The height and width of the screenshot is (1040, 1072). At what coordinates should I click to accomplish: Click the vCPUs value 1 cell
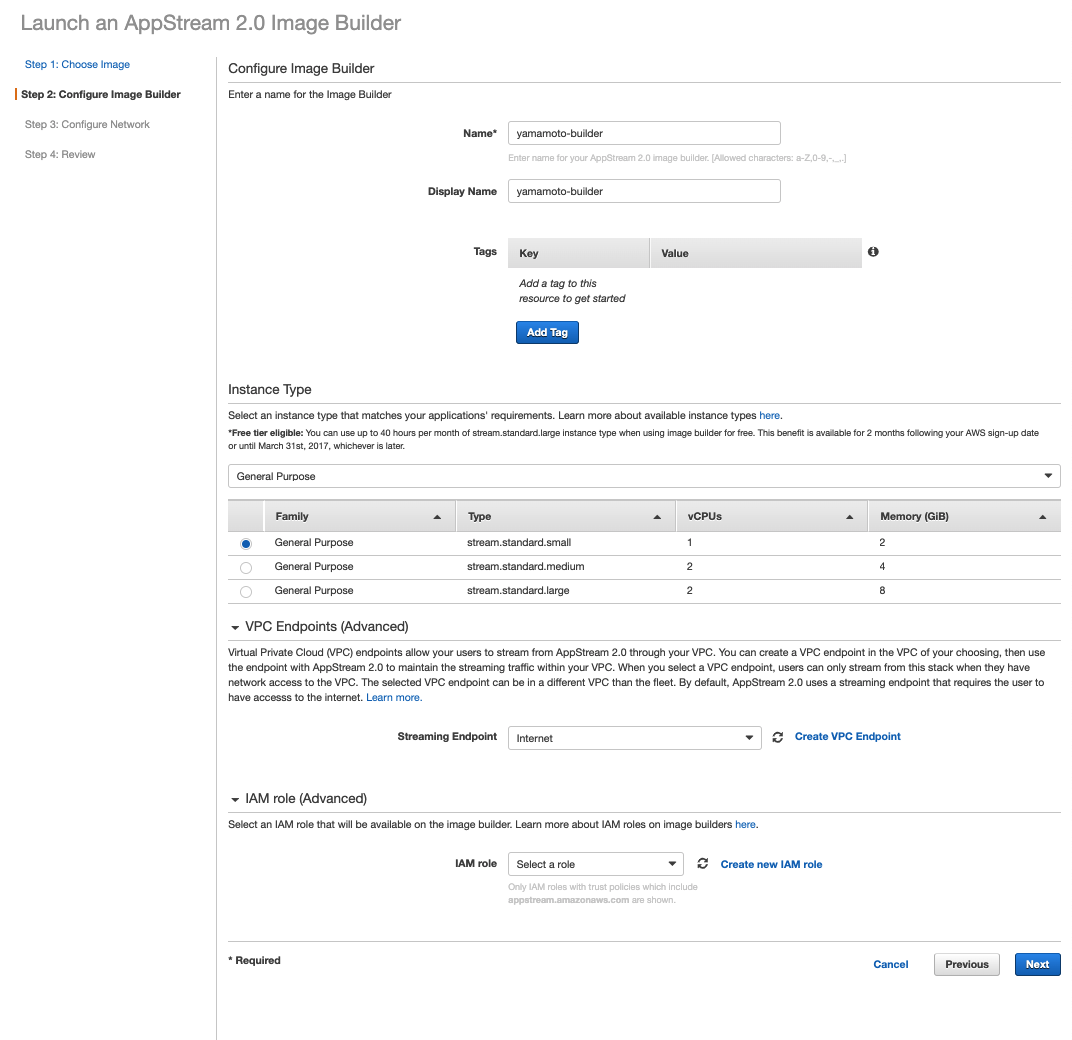690,542
